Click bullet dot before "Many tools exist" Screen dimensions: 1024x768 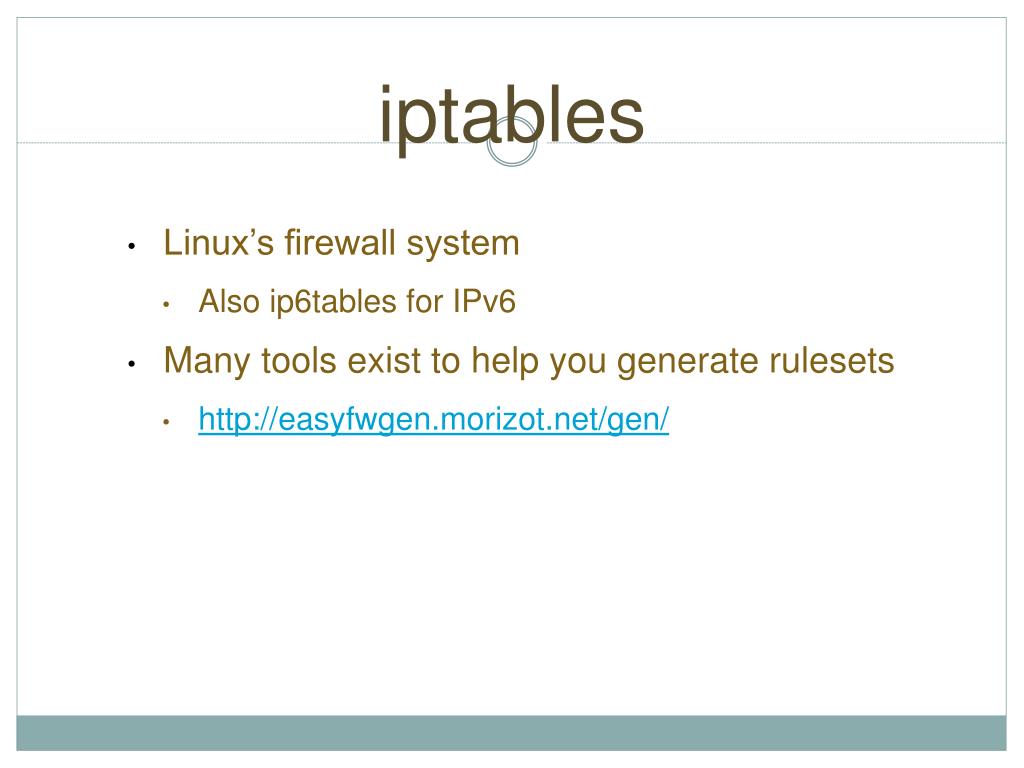point(132,364)
